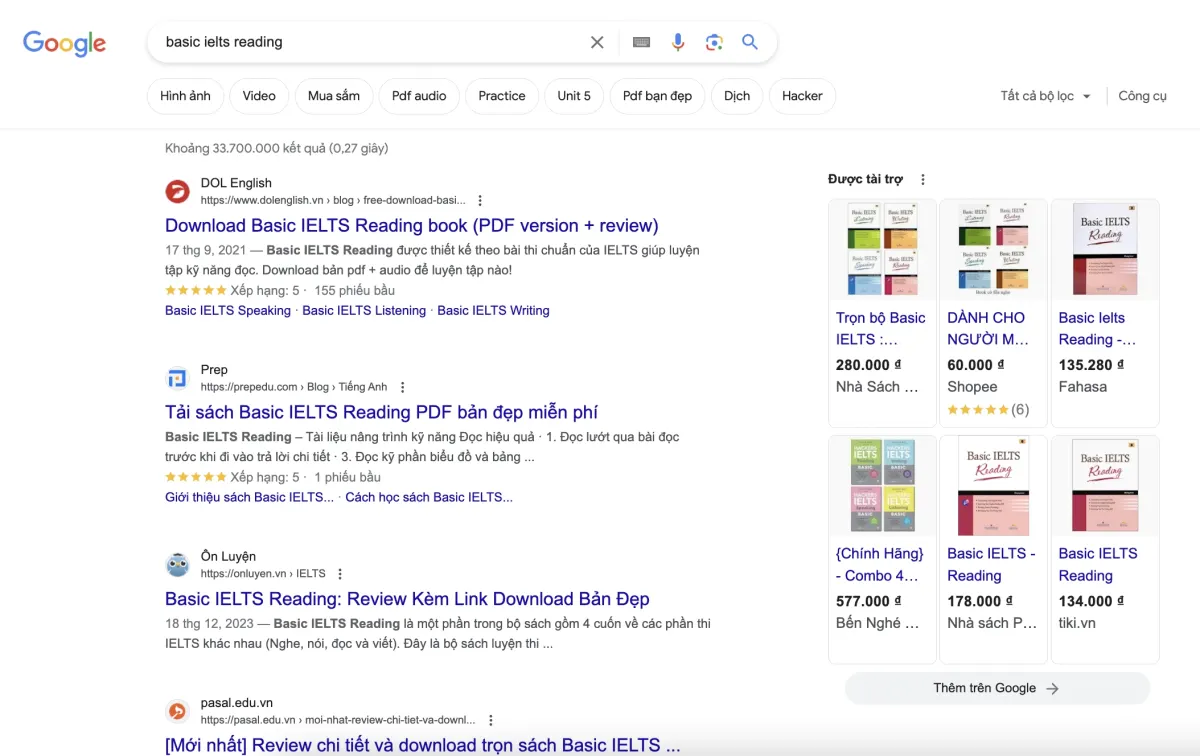
Task: Open Tải sách Basic IELTS Reading PDF link
Action: pyautogui.click(x=381, y=412)
